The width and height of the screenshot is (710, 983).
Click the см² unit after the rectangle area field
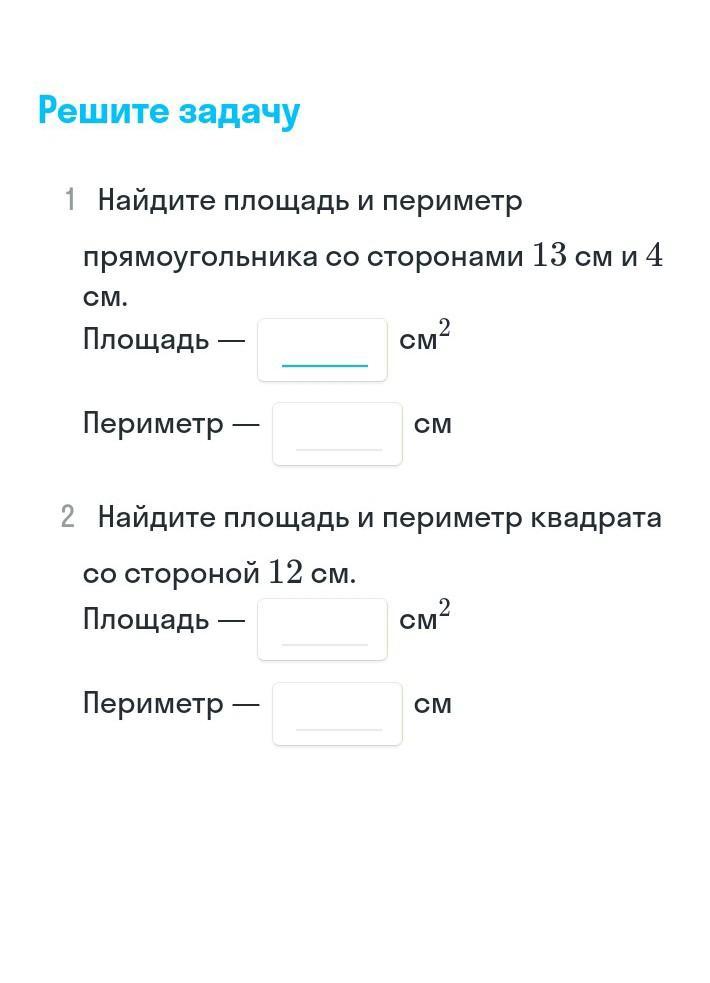(424, 338)
